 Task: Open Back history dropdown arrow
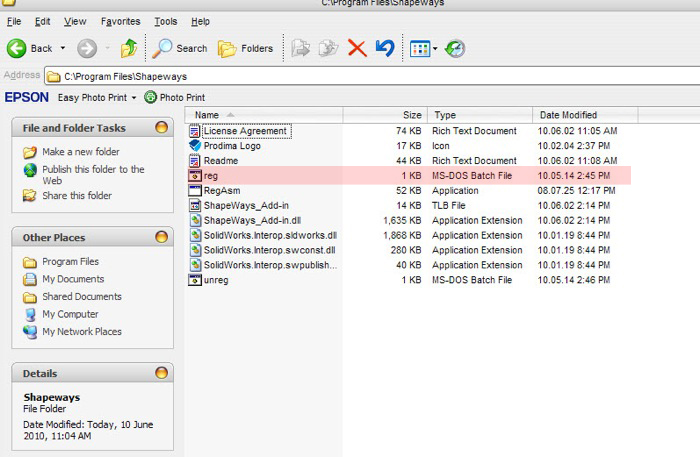pyautogui.click(x=63, y=48)
